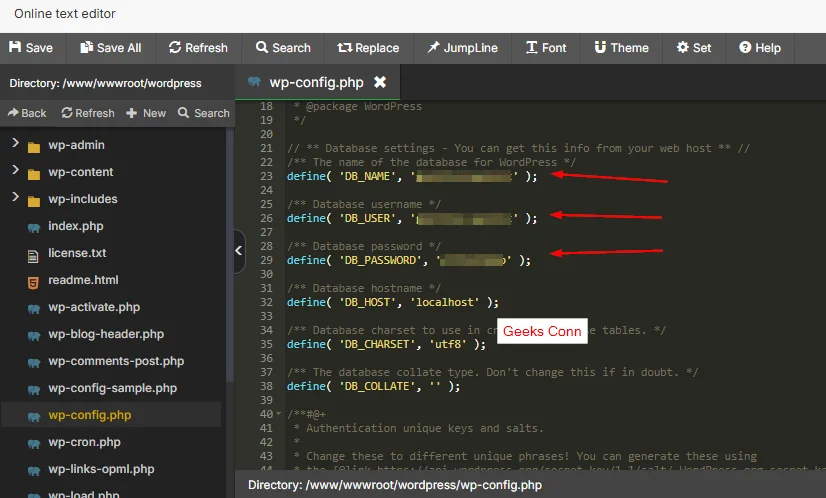
Task: Click the 'localhost' value on line 32
Action: click(445, 302)
